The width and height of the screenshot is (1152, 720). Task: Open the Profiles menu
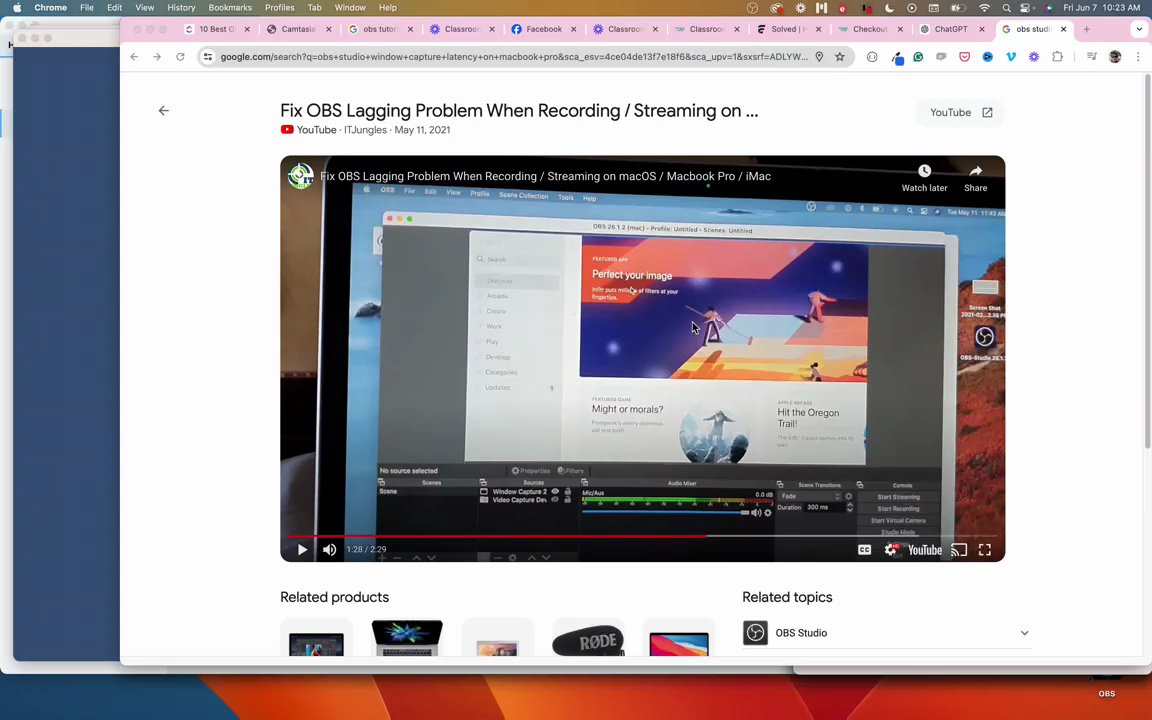tap(279, 7)
